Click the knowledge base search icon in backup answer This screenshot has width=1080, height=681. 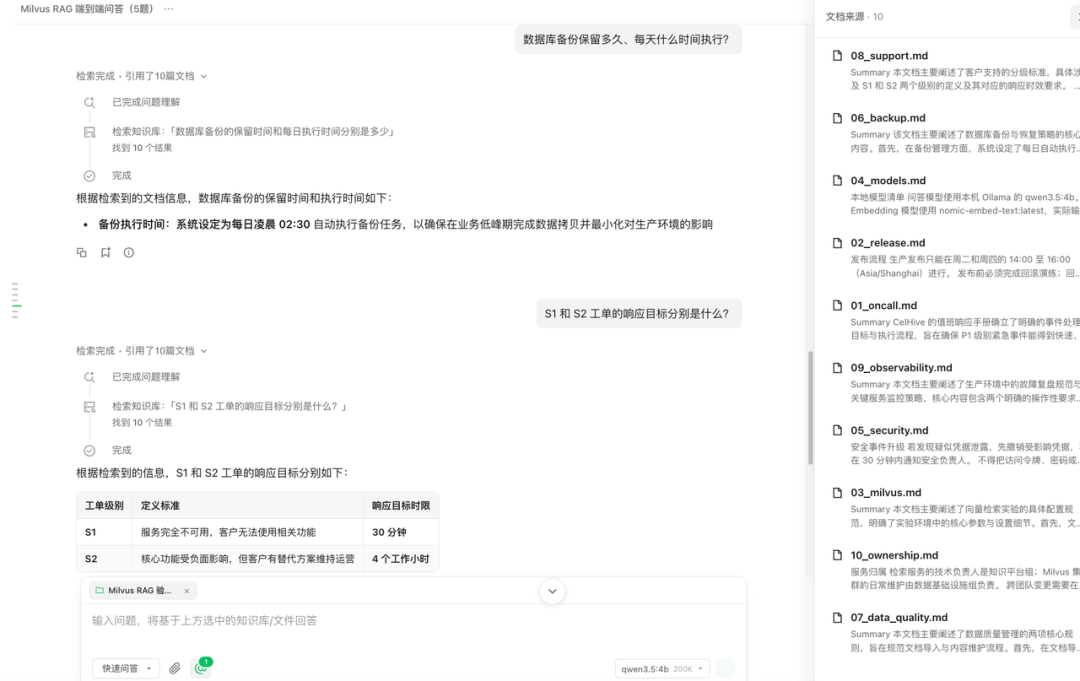click(x=90, y=132)
